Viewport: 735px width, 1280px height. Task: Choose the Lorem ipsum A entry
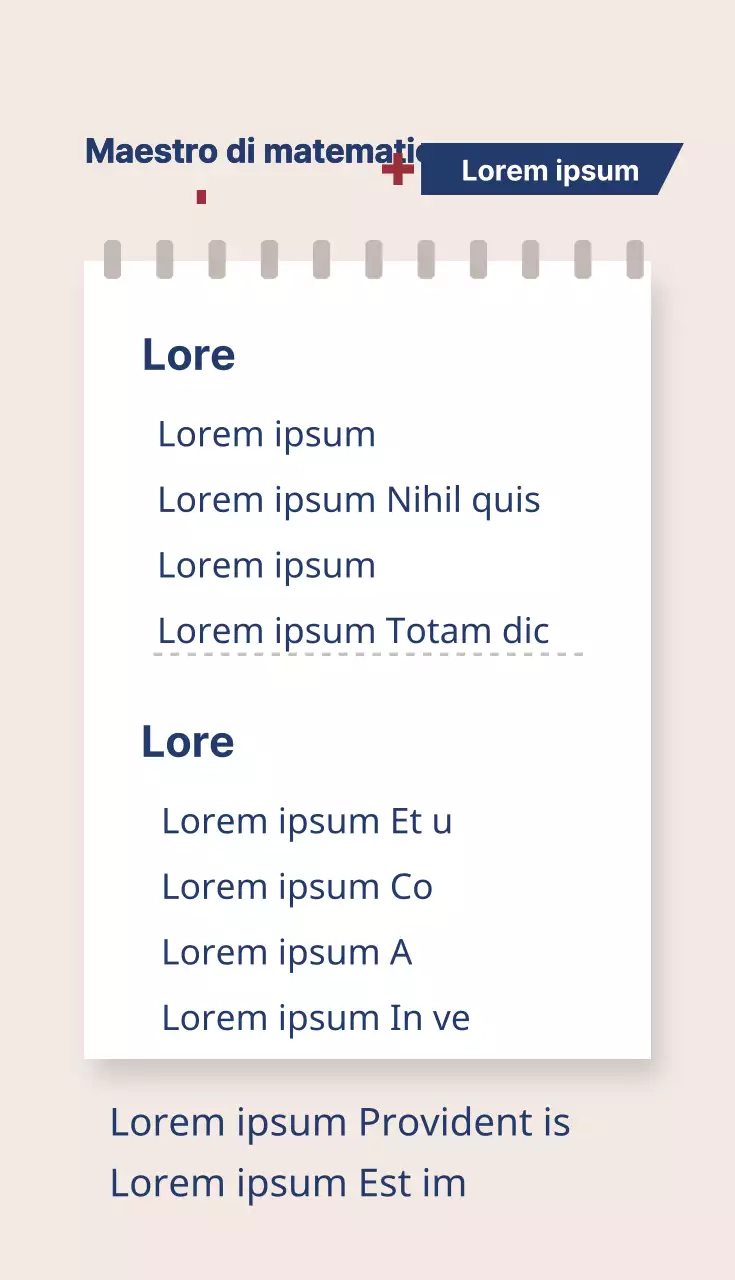(x=287, y=952)
